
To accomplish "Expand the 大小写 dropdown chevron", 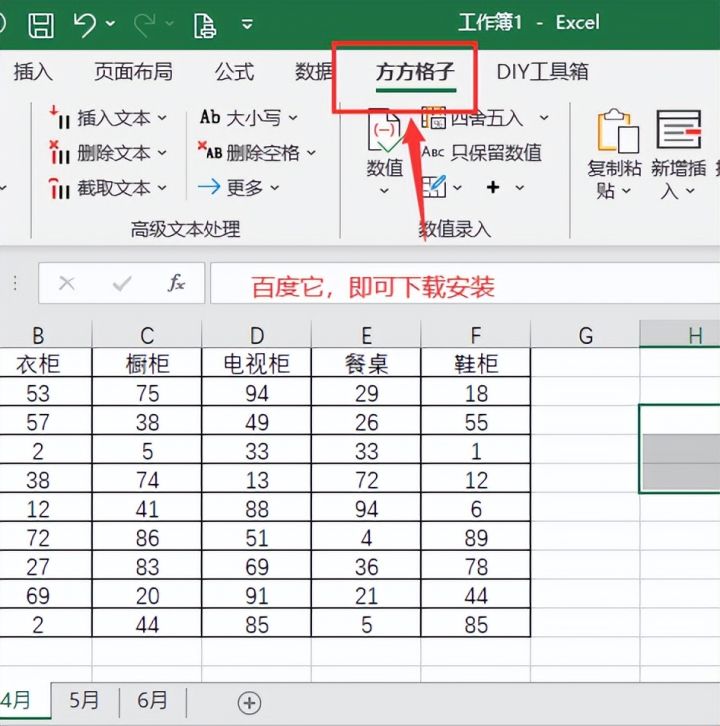I will coord(293,118).
